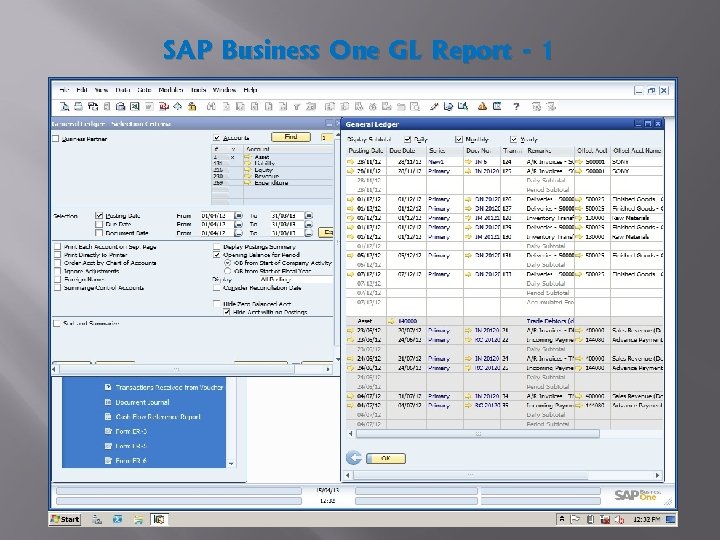Open calendar picker for Due Date To

tap(309, 224)
